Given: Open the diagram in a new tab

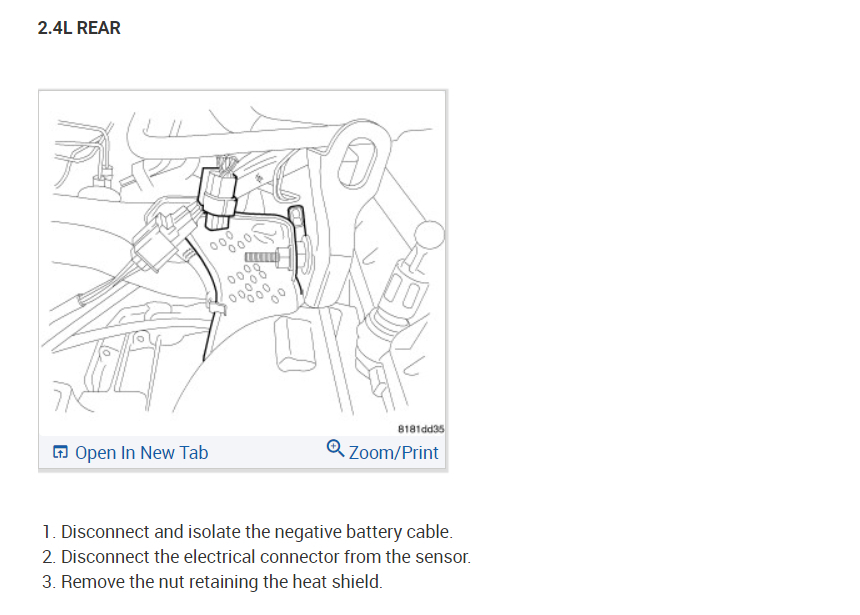Looking at the screenshot, I should click(131, 453).
